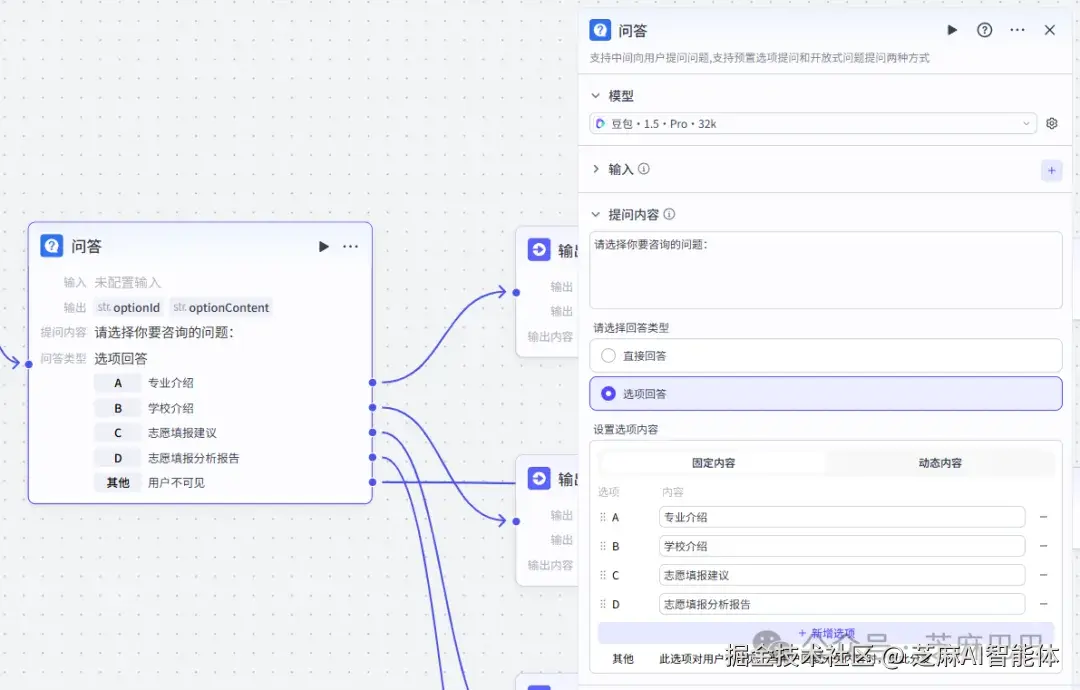
Task: Click the 其他 用户不可见 row in canvas node
Action: 149,483
